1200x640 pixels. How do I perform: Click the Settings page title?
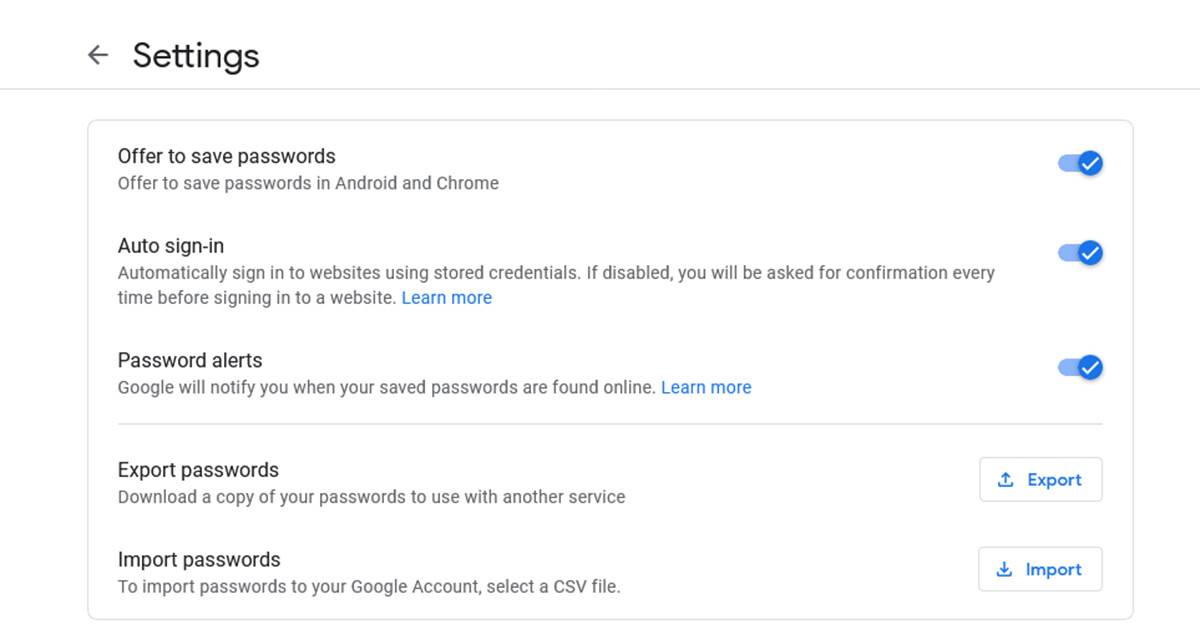tap(195, 55)
